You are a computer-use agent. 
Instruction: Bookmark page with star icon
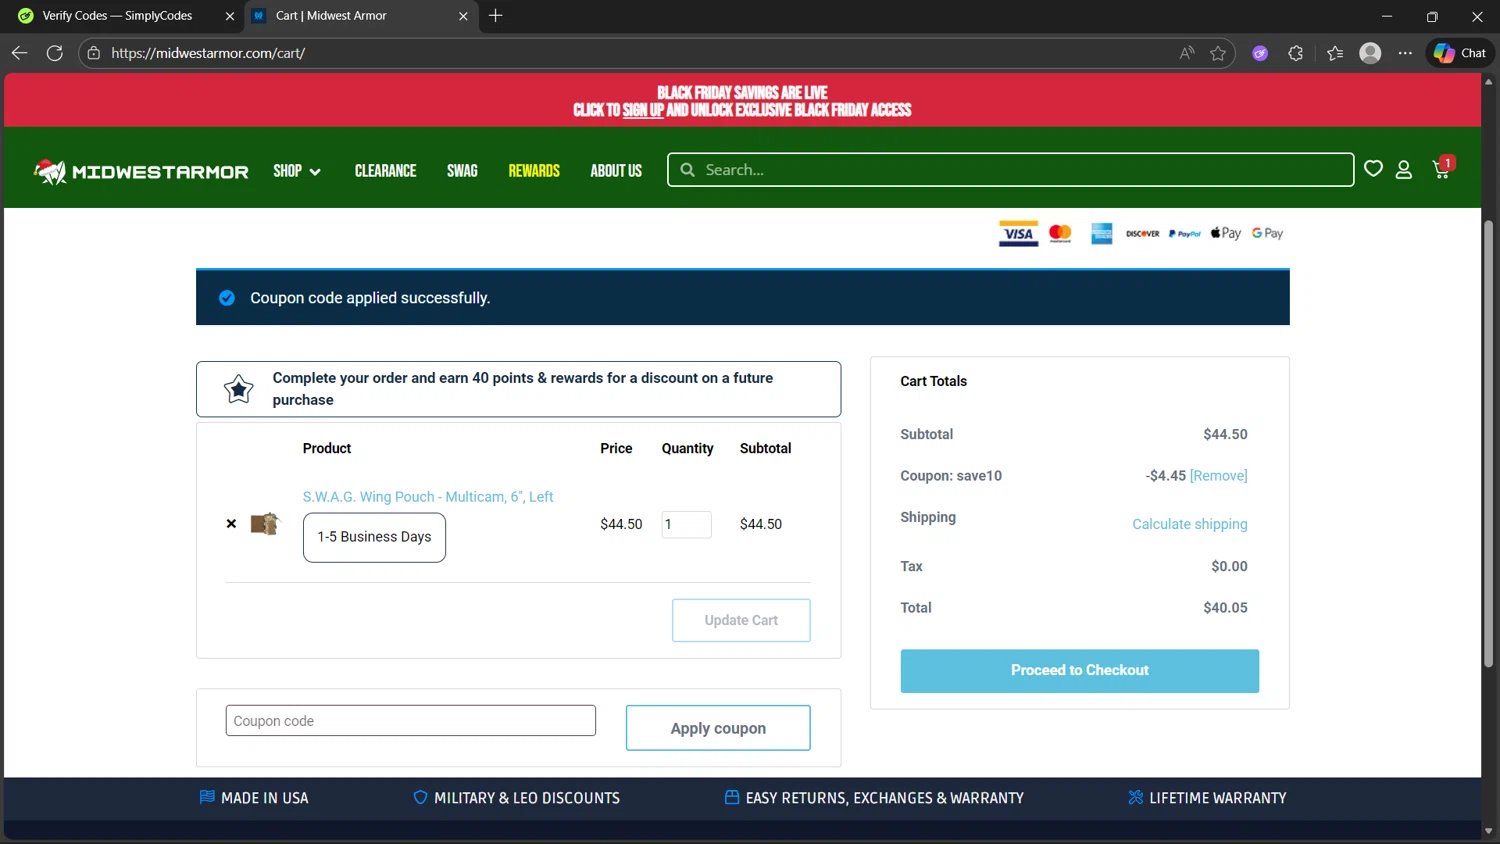[x=1218, y=53]
